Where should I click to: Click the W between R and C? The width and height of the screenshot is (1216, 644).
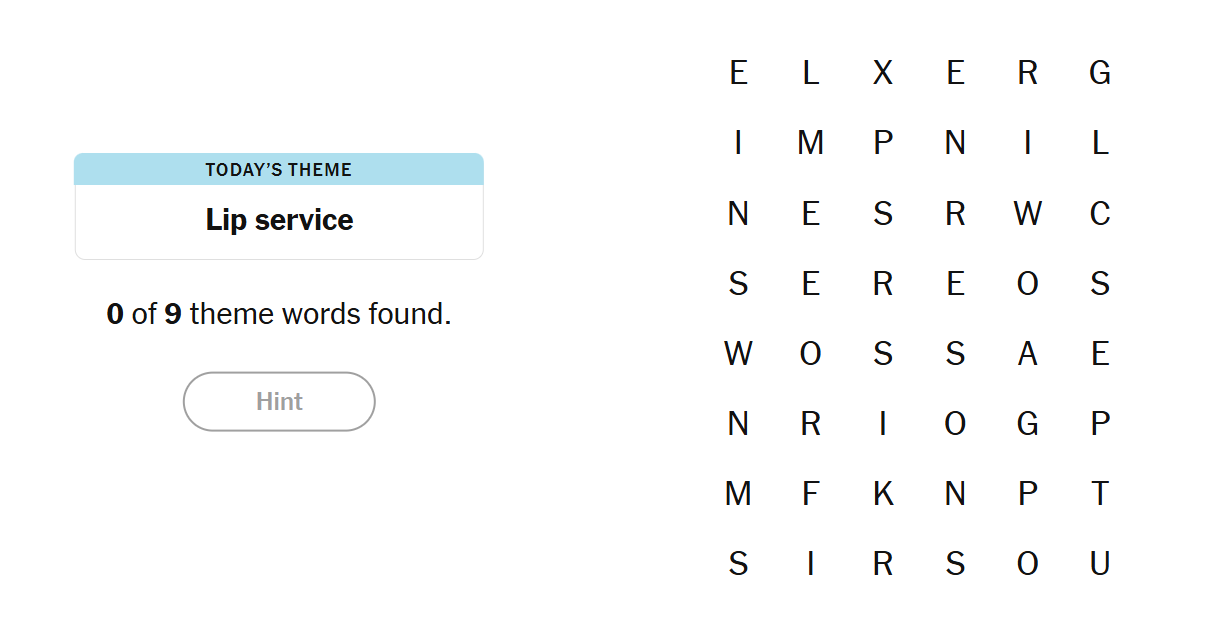pyautogui.click(x=1027, y=214)
